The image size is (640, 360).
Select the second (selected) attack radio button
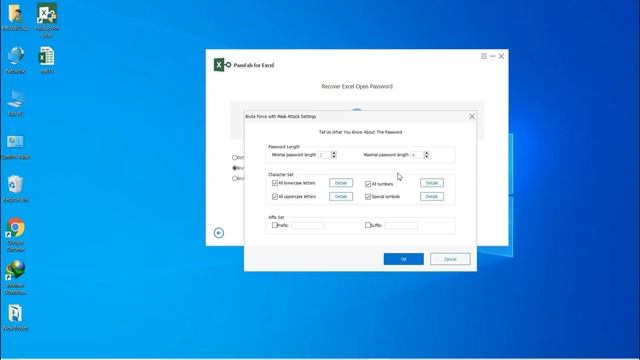coord(235,168)
